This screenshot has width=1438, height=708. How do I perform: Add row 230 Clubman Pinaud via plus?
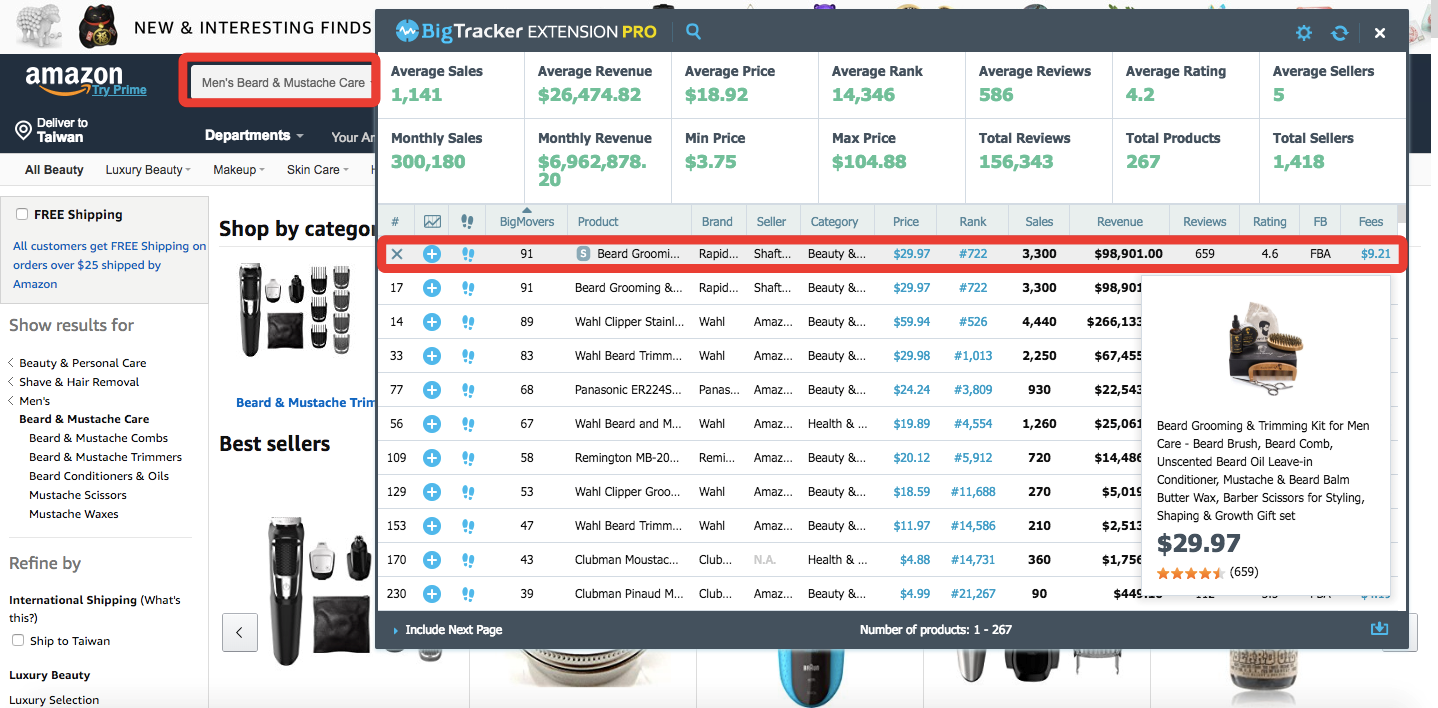coord(432,594)
